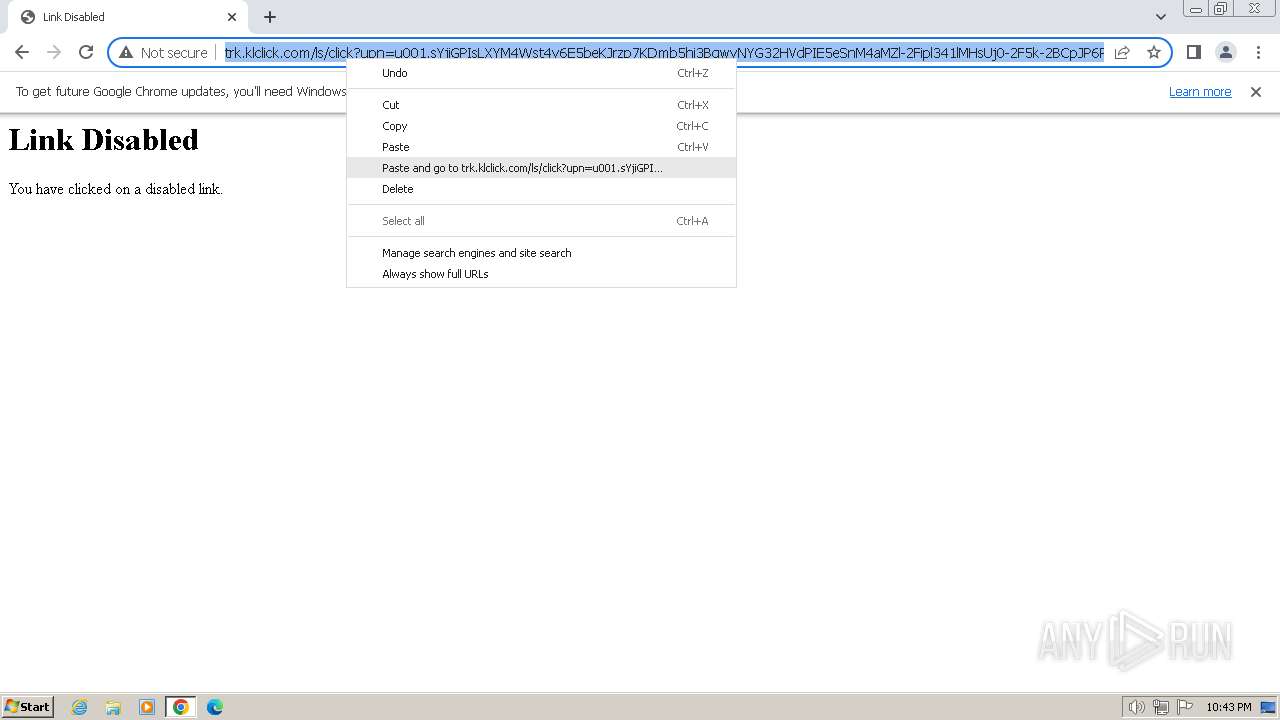Expand the tab search chevron
1280x720 pixels.
click(1160, 17)
